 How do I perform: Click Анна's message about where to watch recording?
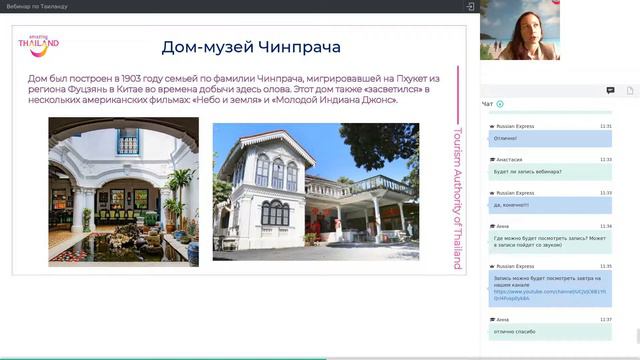pyautogui.click(x=550, y=242)
